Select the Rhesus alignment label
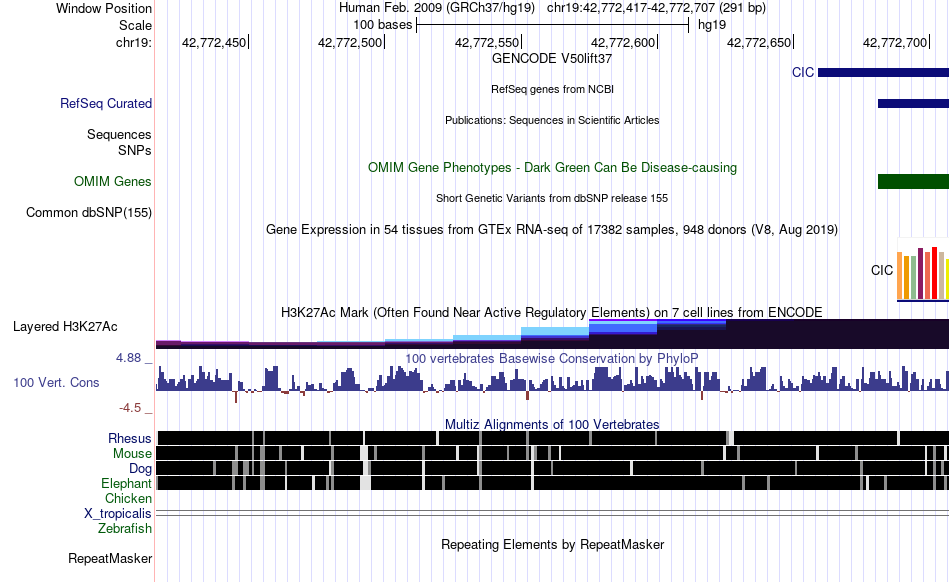 coord(130,438)
